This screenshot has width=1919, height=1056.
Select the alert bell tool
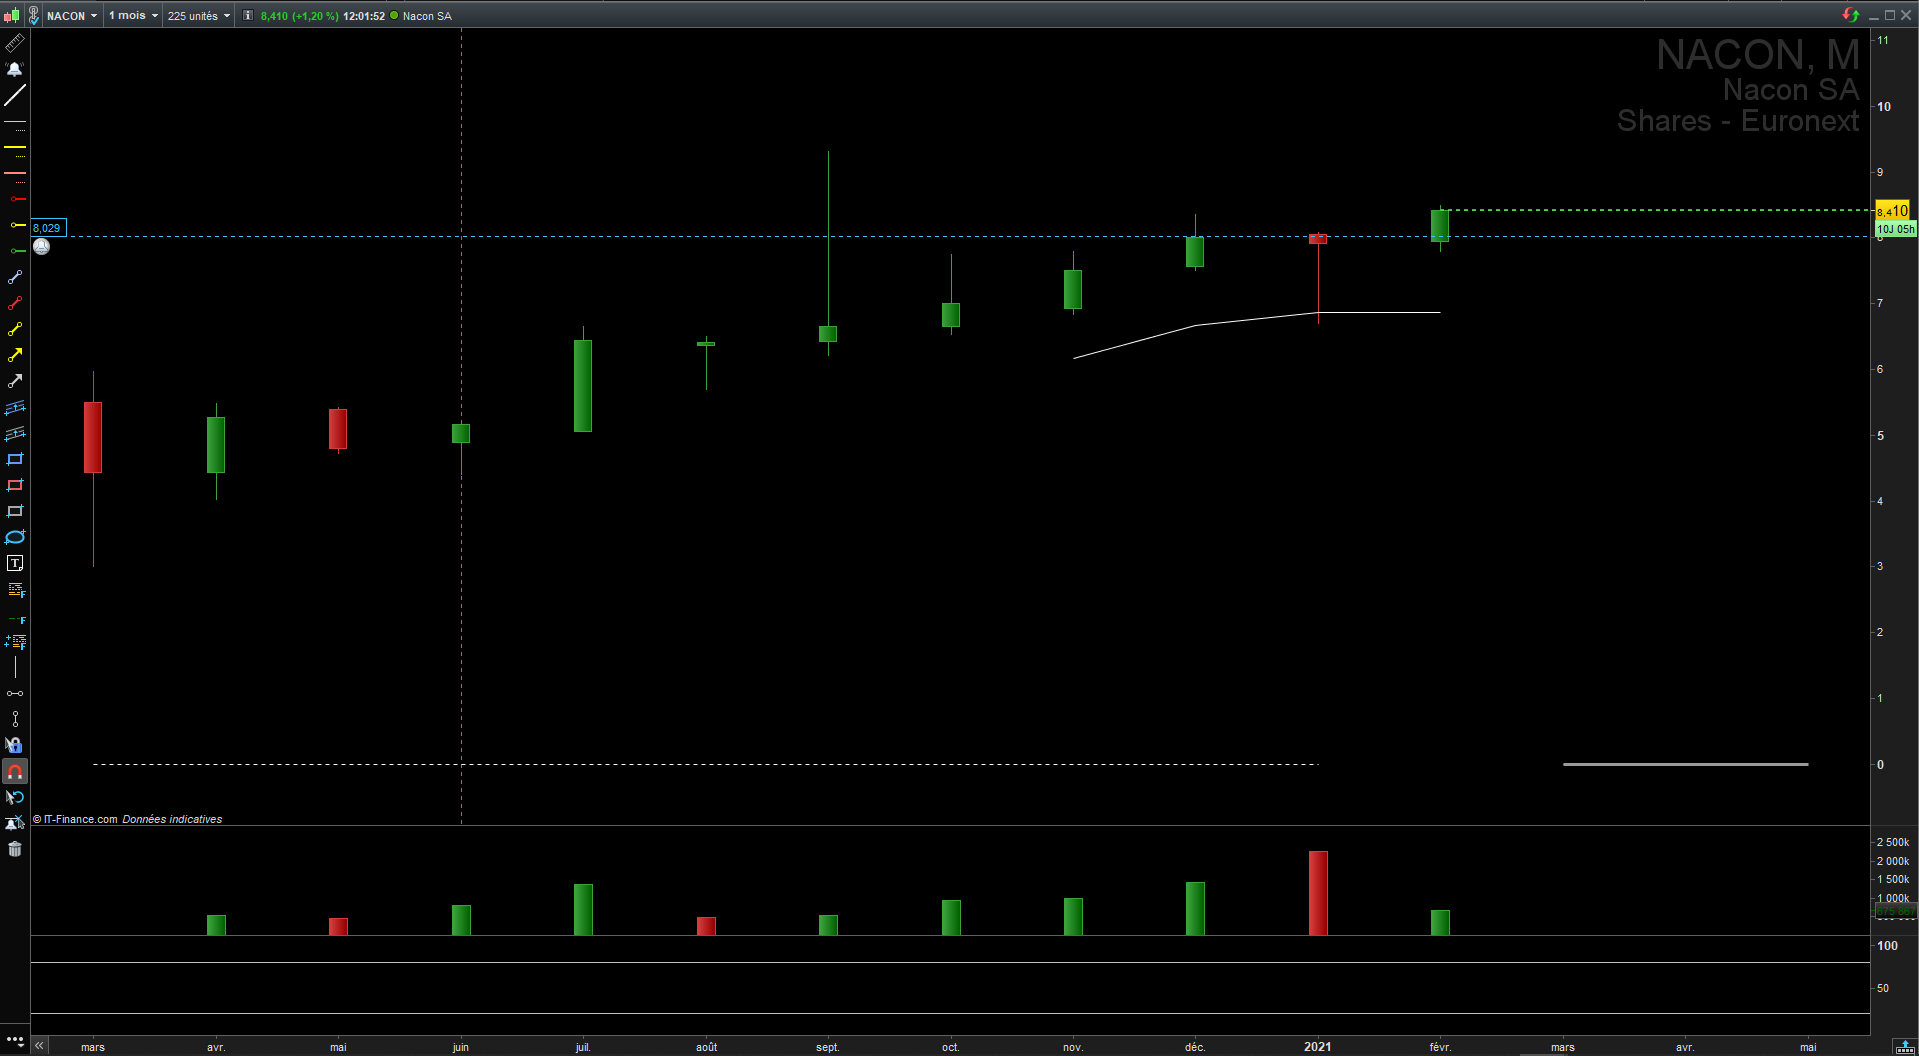[15, 69]
